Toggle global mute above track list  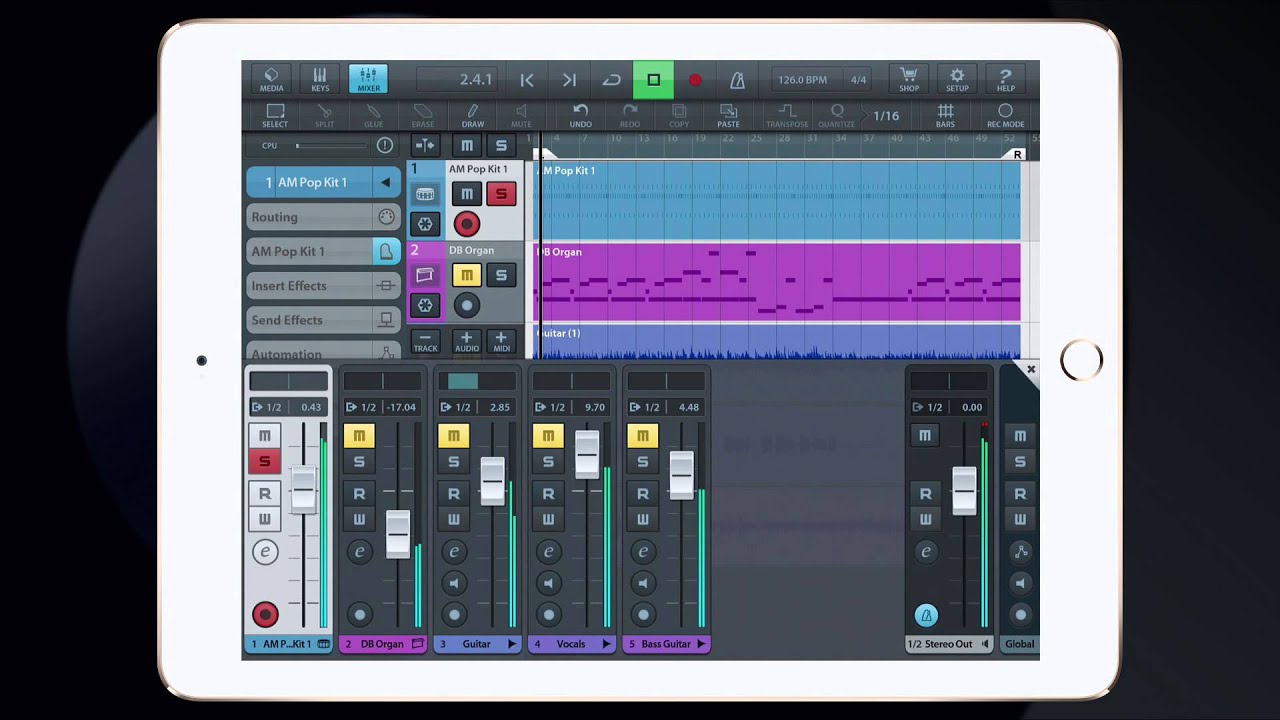click(x=467, y=146)
